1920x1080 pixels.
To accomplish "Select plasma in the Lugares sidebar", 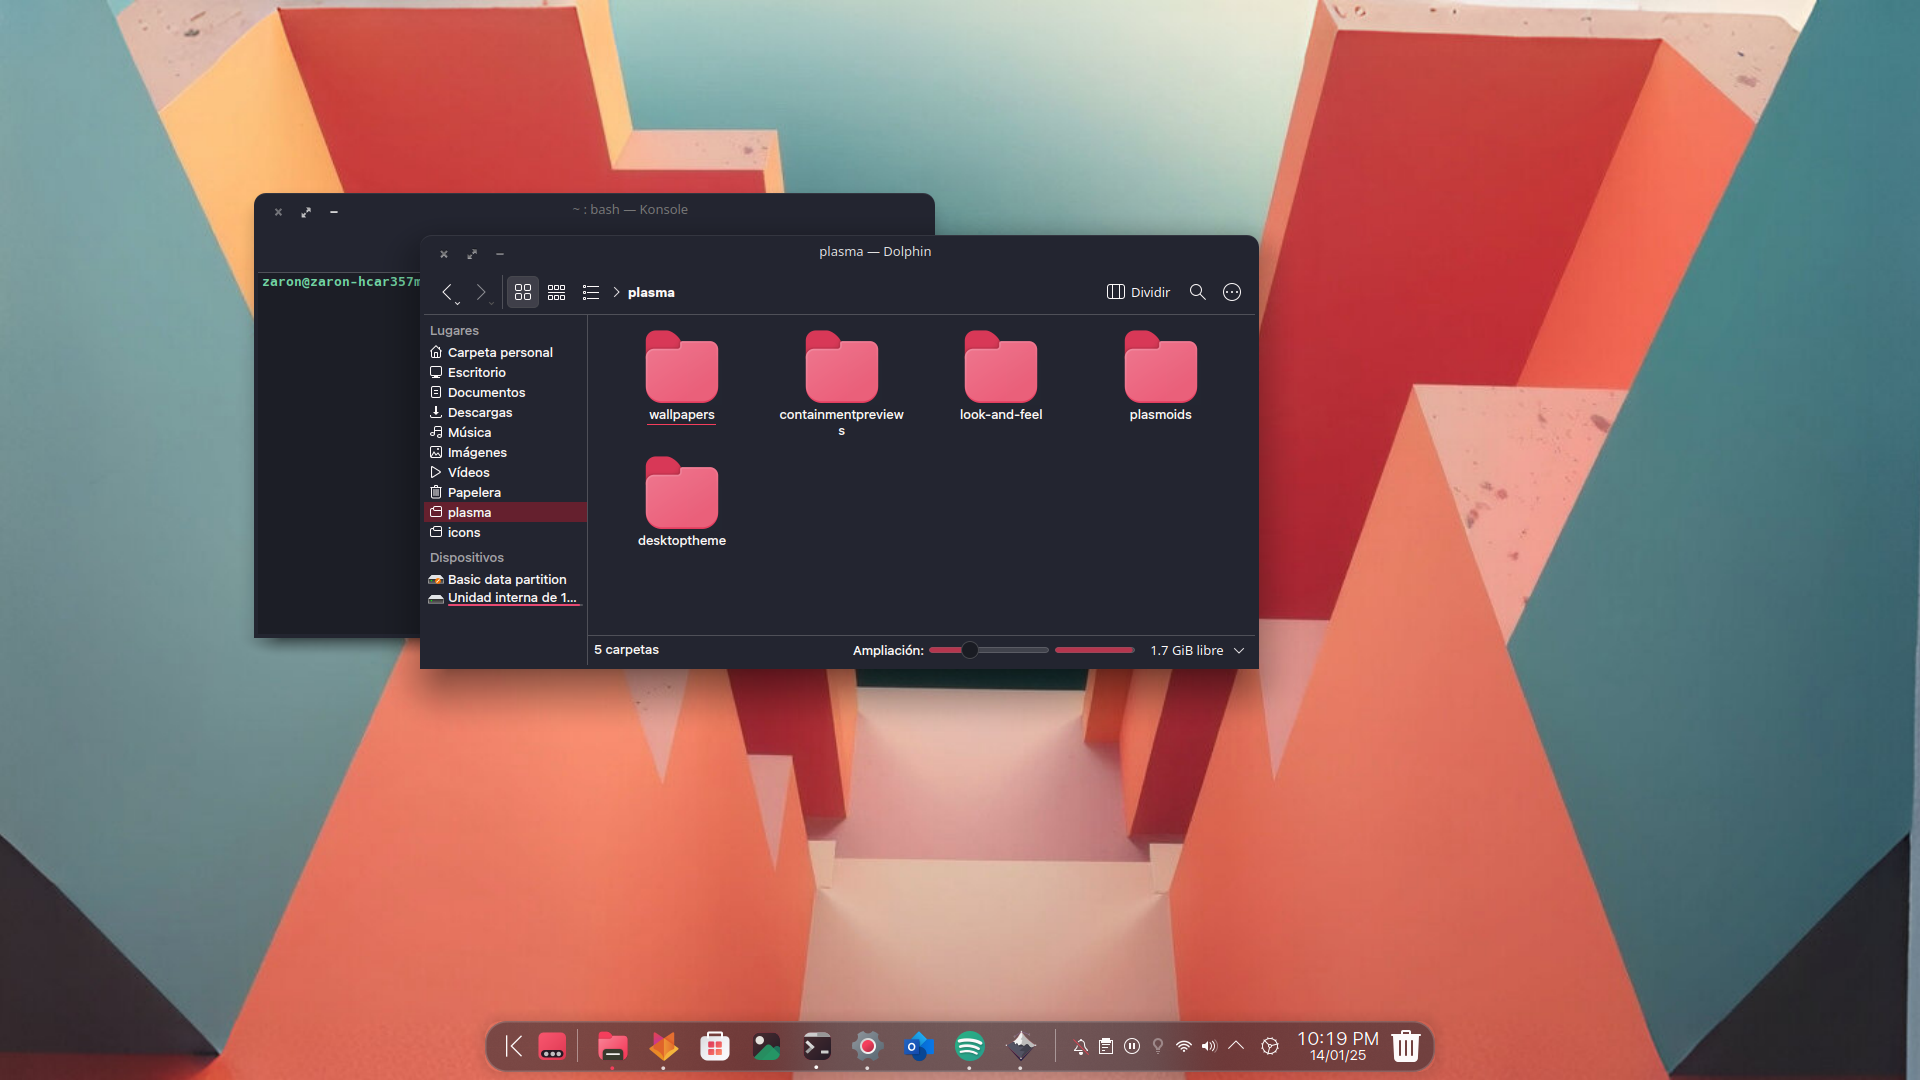I will click(x=470, y=512).
